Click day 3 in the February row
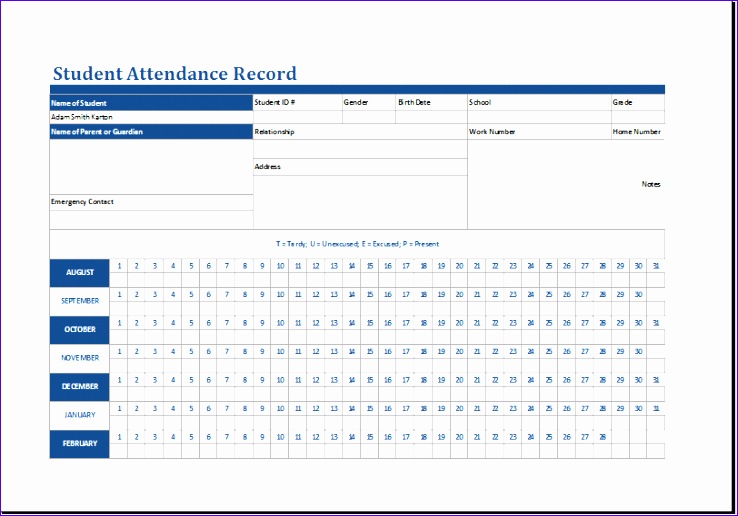Image resolution: width=738 pixels, height=516 pixels. point(155,437)
